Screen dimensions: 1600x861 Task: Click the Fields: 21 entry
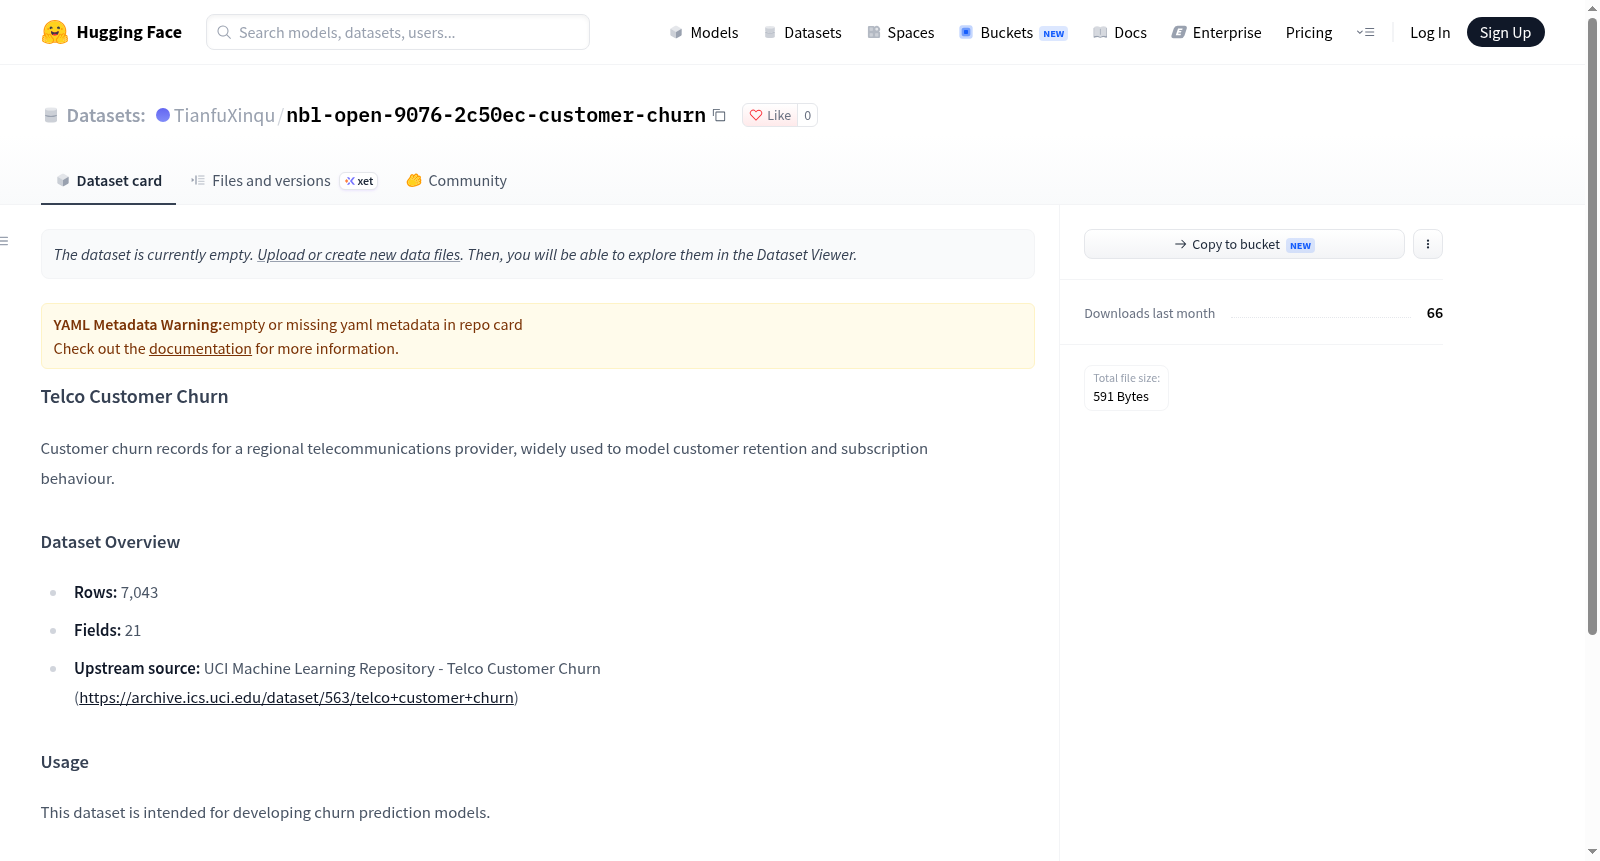pos(107,631)
